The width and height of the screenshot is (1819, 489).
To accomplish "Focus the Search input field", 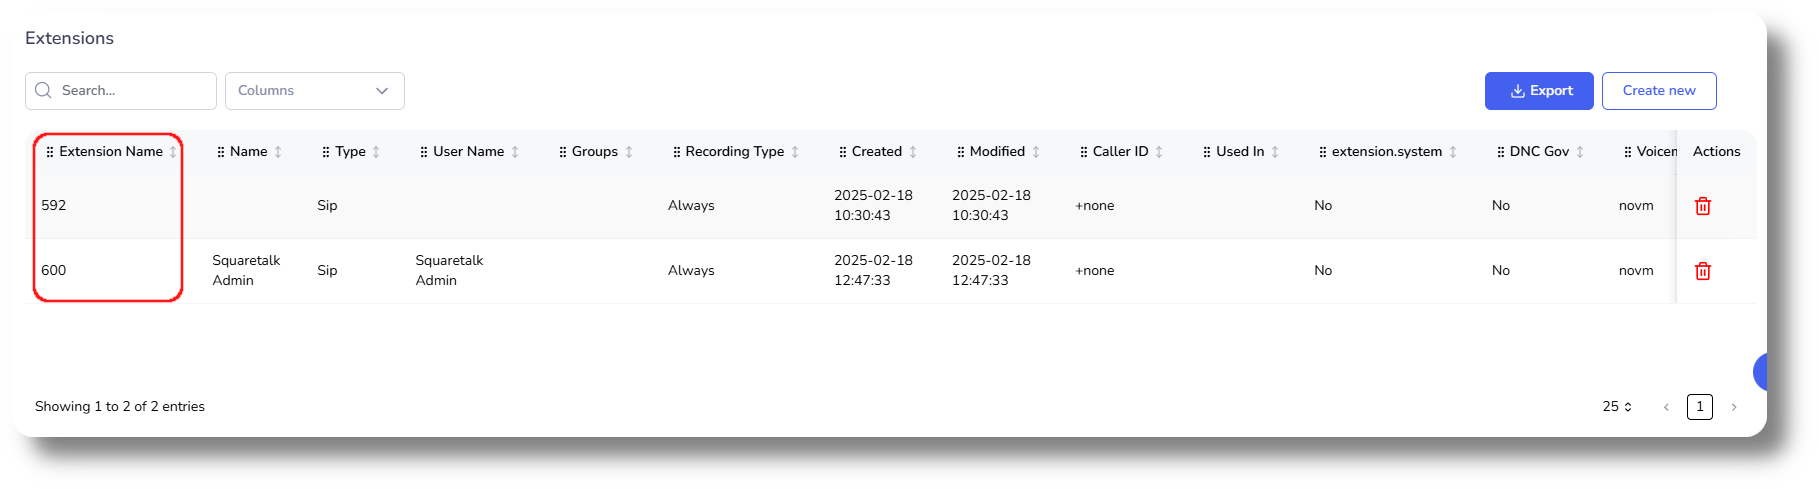I will pos(132,91).
